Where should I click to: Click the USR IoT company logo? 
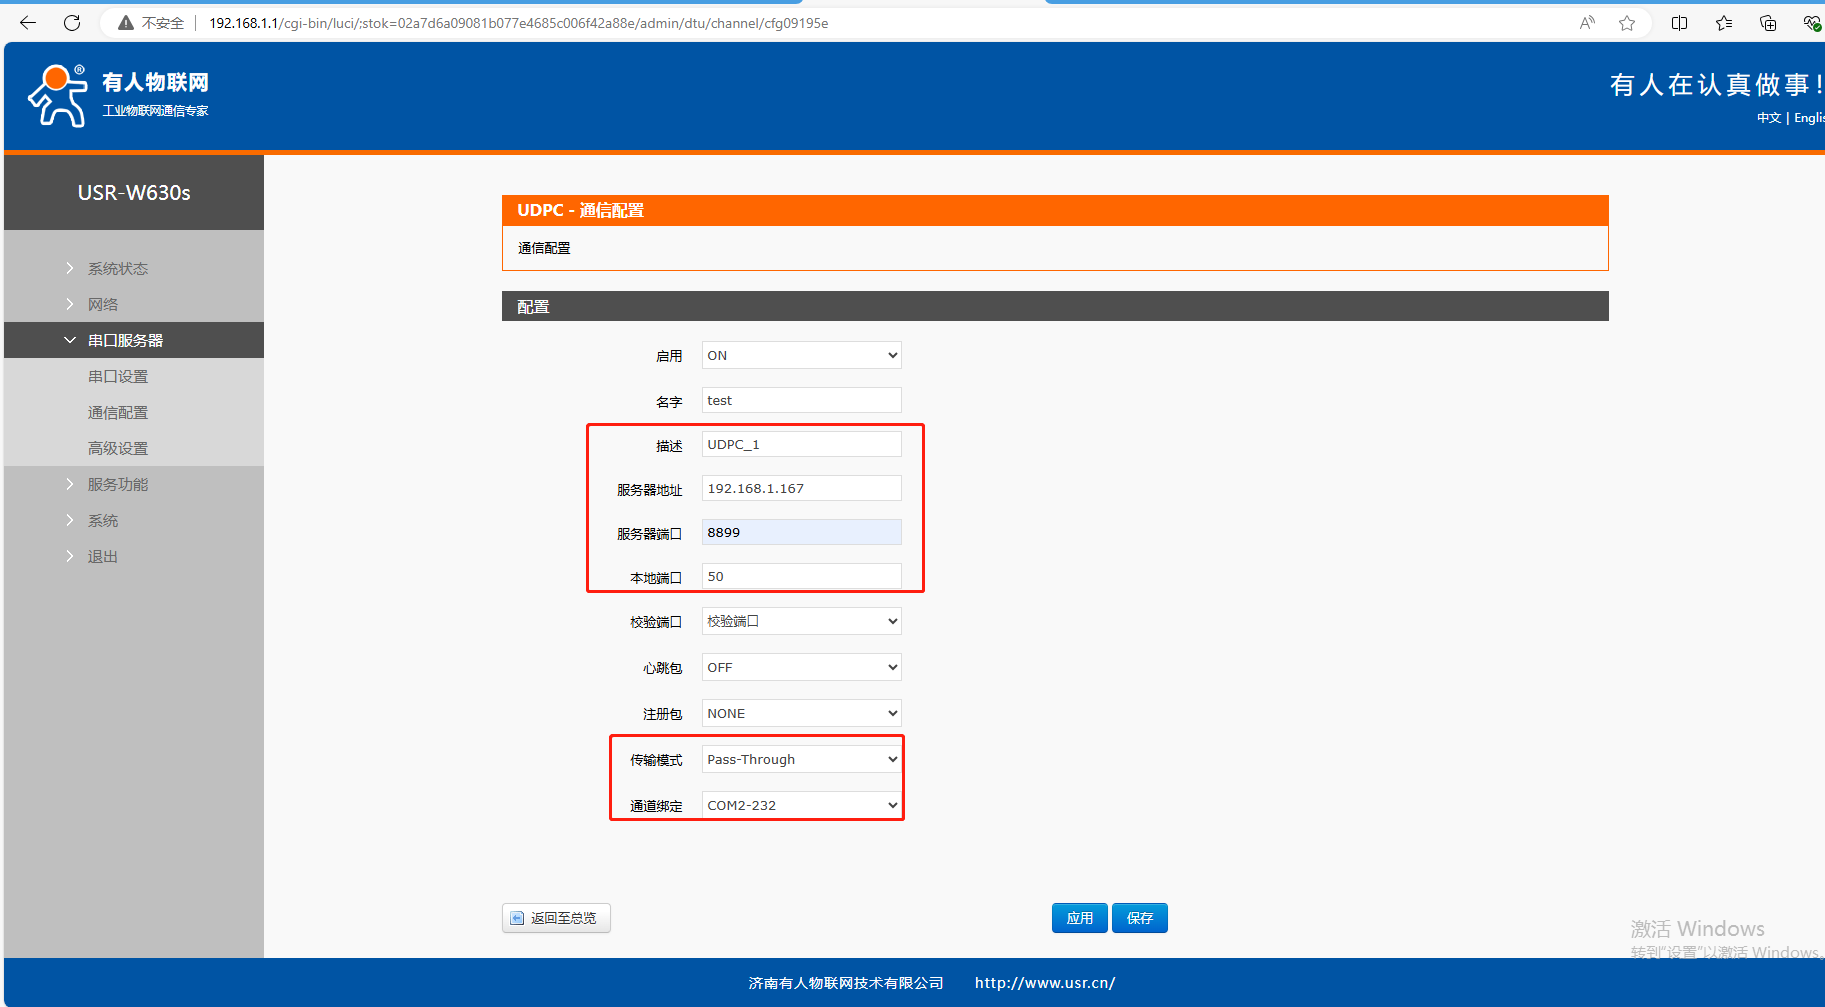(118, 96)
